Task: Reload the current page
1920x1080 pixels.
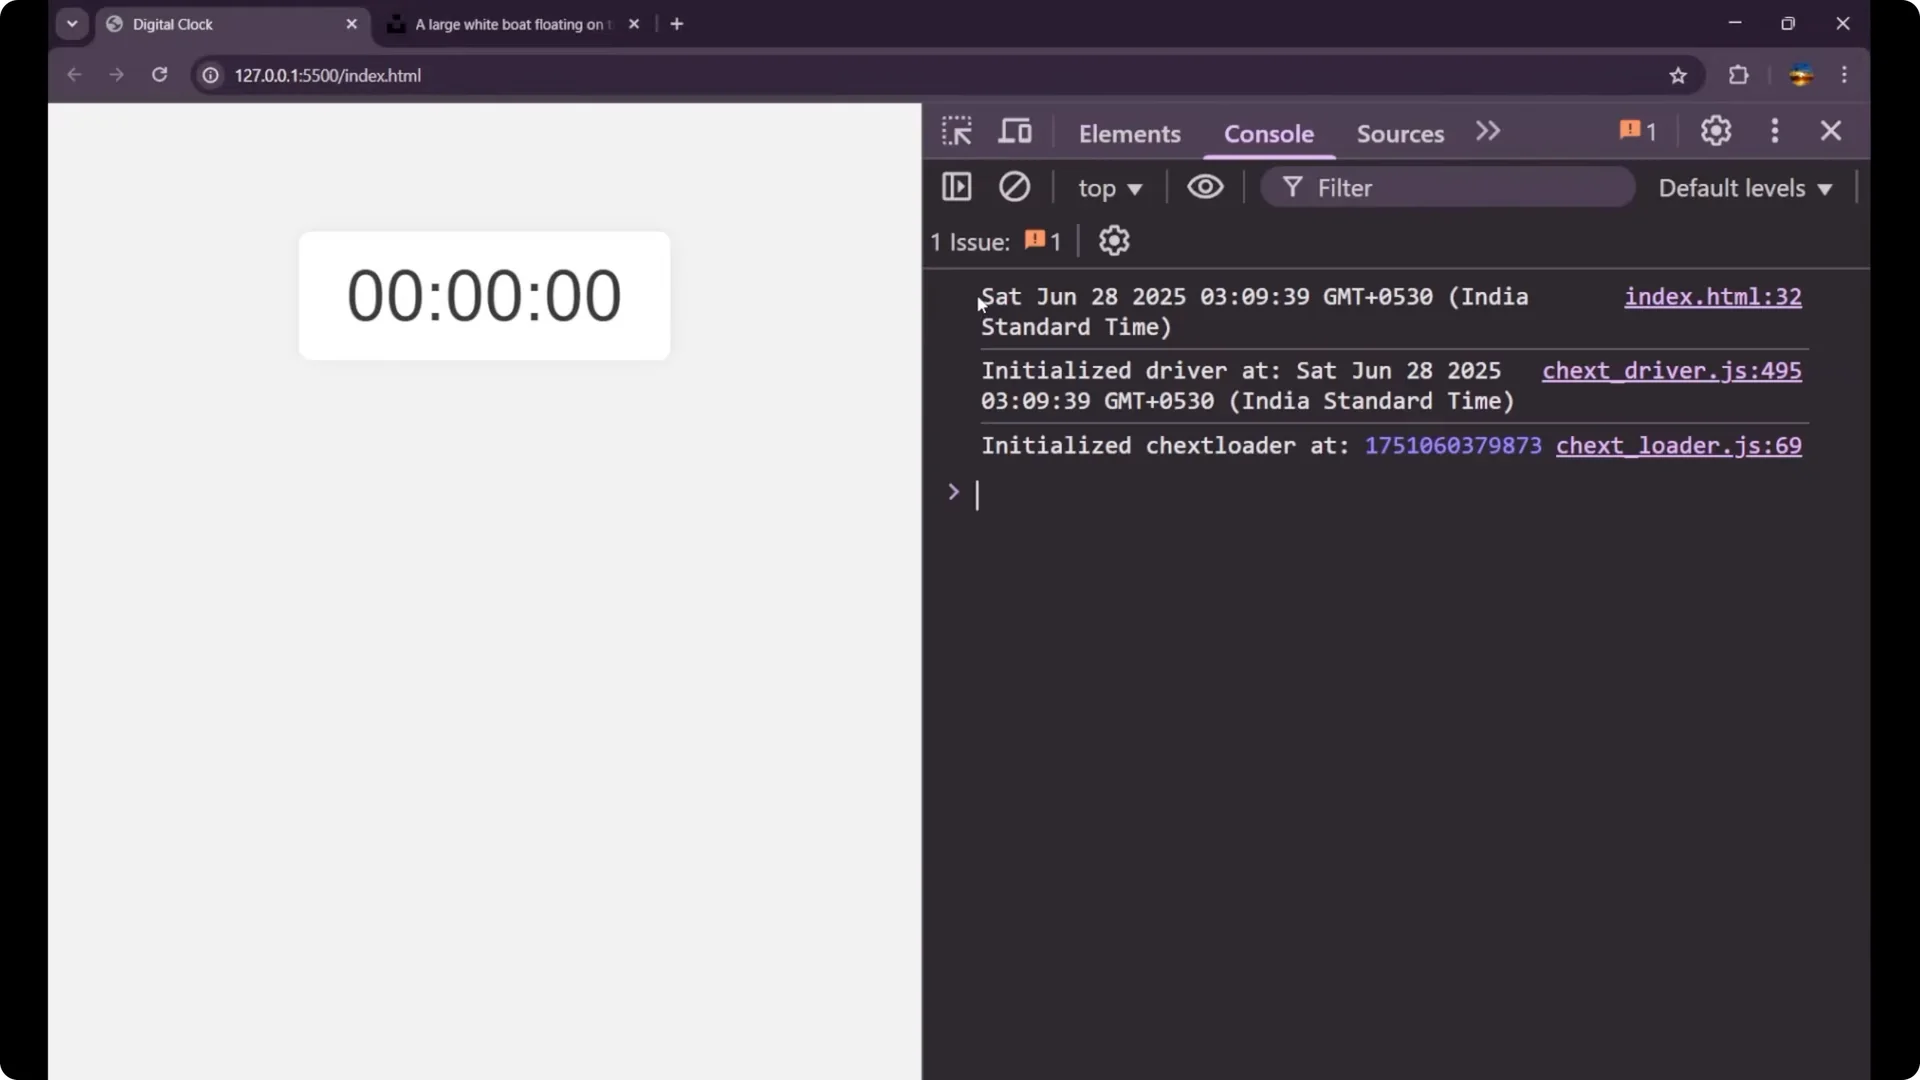Action: pyautogui.click(x=159, y=75)
